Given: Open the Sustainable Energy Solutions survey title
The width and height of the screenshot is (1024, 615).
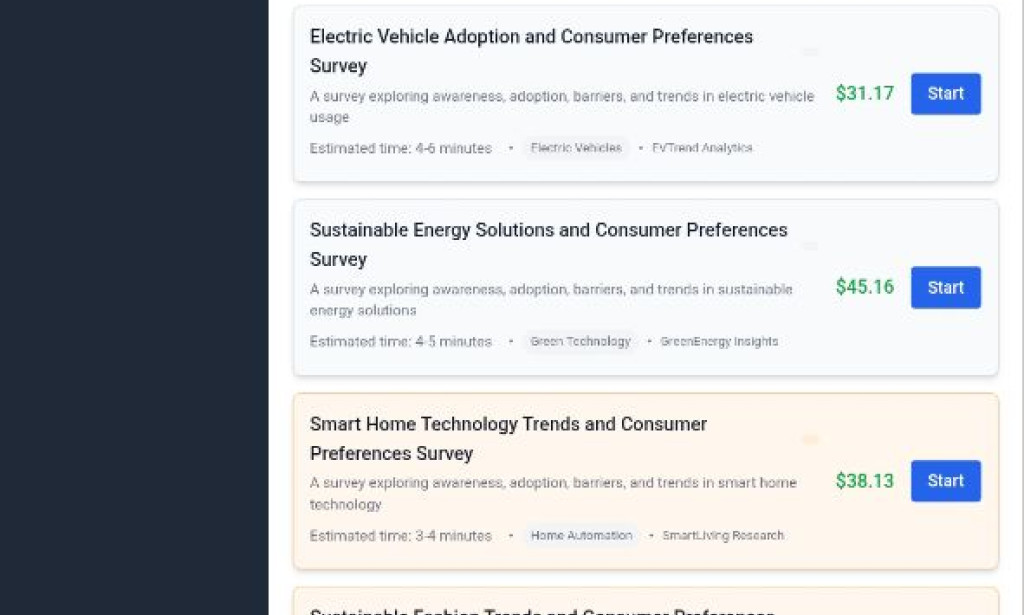Looking at the screenshot, I should point(548,244).
